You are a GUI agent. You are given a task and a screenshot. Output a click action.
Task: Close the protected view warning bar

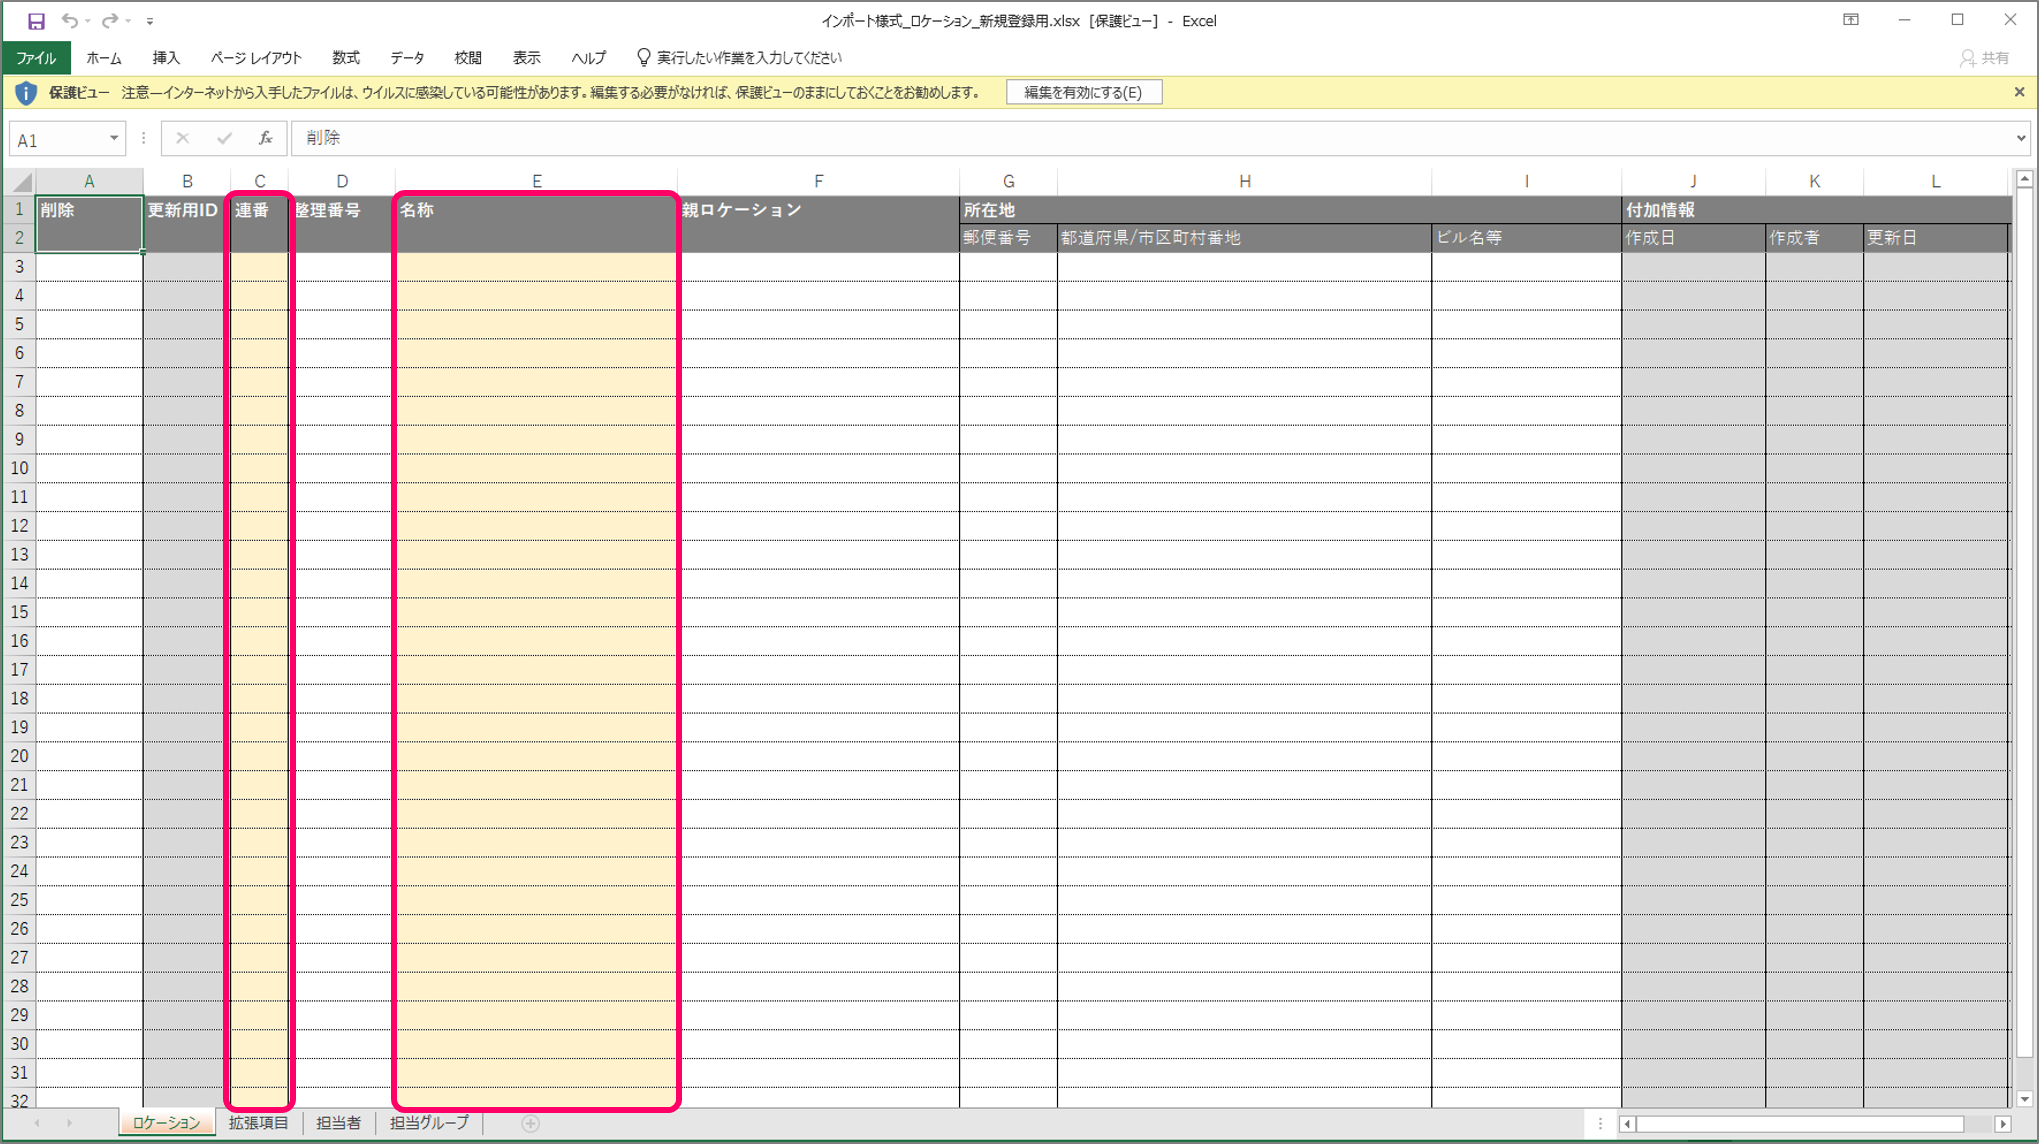(2019, 92)
